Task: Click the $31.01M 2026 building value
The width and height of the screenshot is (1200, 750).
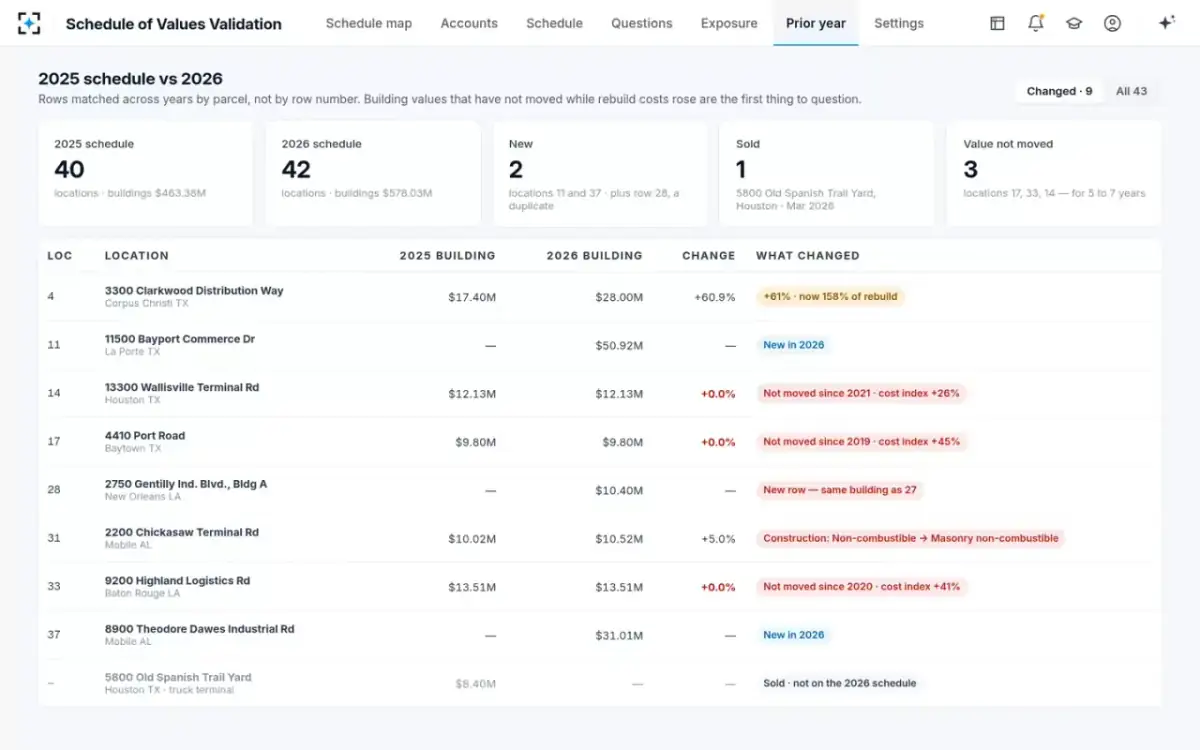Action: click(x=619, y=635)
